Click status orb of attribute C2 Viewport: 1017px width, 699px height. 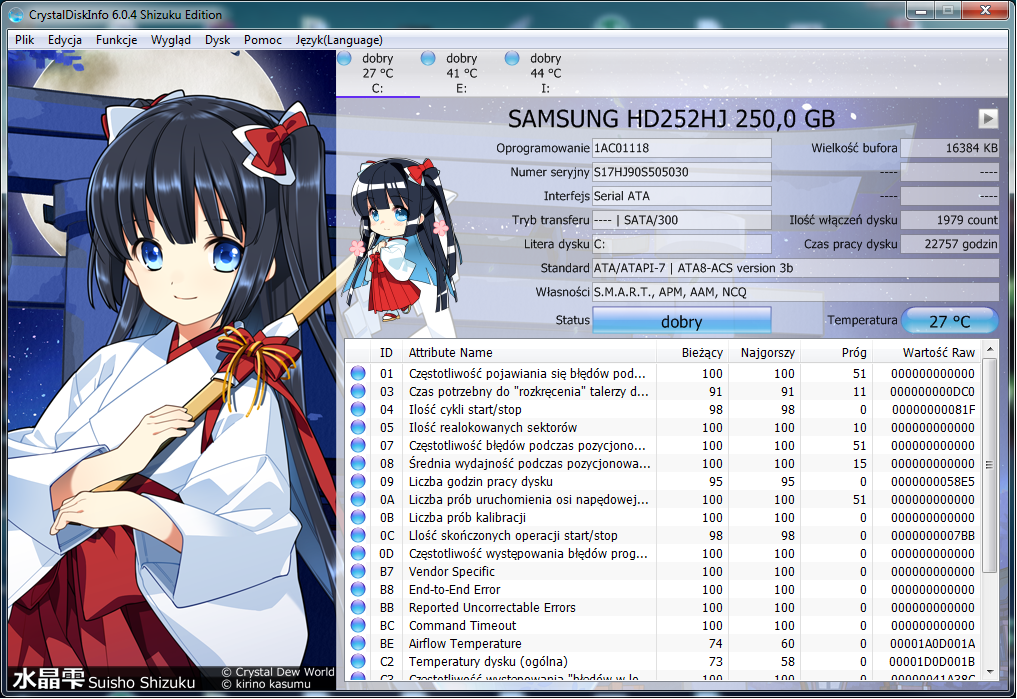point(358,661)
